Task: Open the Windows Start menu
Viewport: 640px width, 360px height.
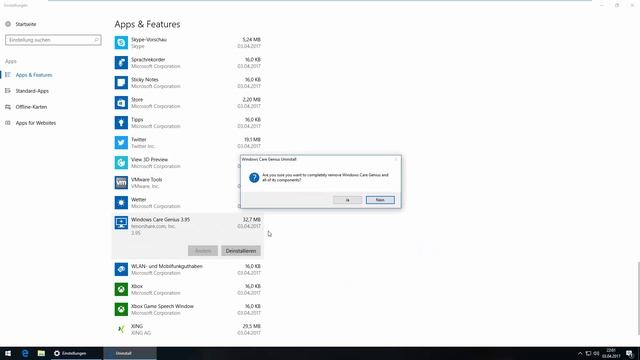Action: click(x=8, y=353)
